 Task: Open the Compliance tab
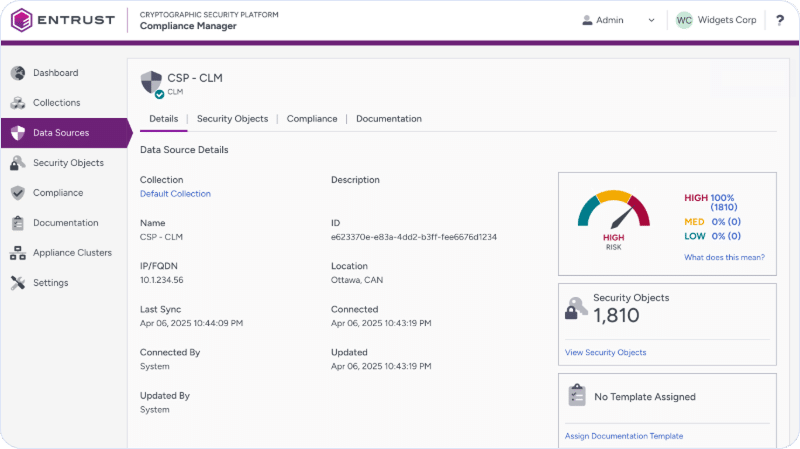(x=312, y=119)
